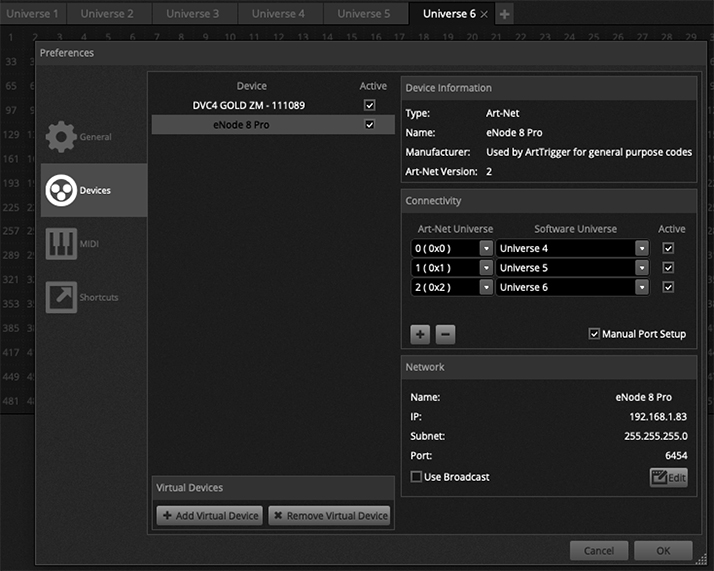The height and width of the screenshot is (571, 714).
Task: Switch to the Universe 3 tab
Action: pyautogui.click(x=193, y=14)
